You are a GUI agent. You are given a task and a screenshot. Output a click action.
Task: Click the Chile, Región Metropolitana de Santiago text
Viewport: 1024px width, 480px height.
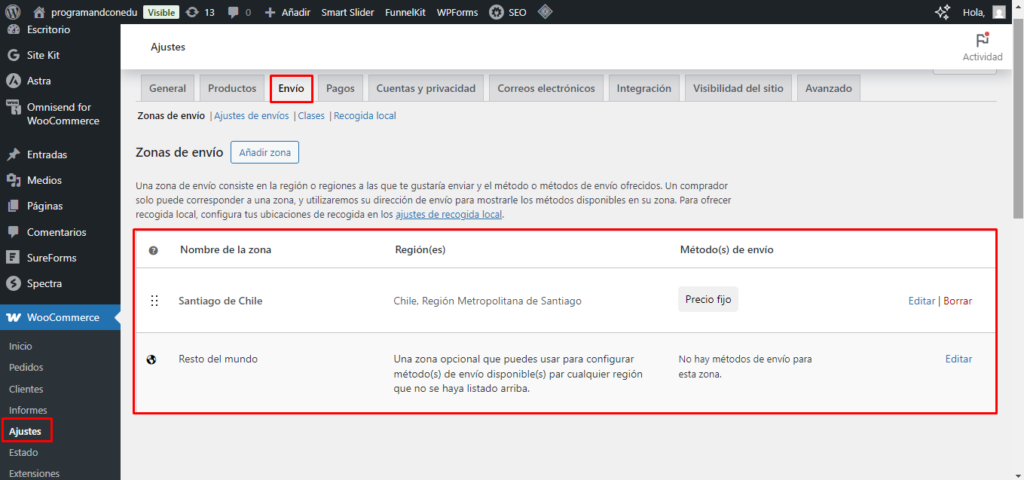(x=487, y=301)
